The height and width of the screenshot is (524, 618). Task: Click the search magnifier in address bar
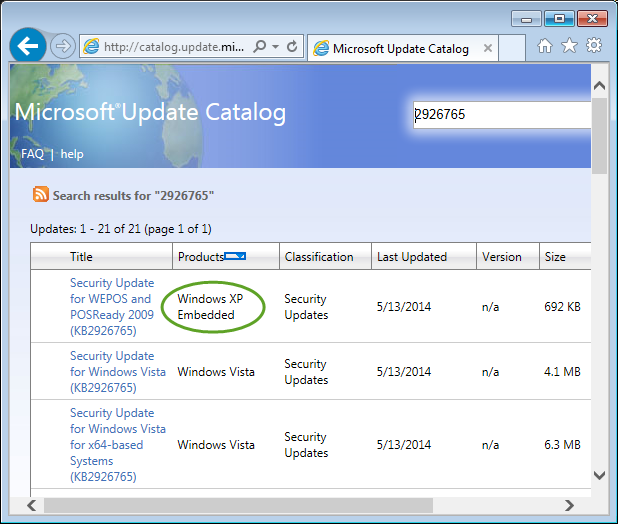(260, 47)
